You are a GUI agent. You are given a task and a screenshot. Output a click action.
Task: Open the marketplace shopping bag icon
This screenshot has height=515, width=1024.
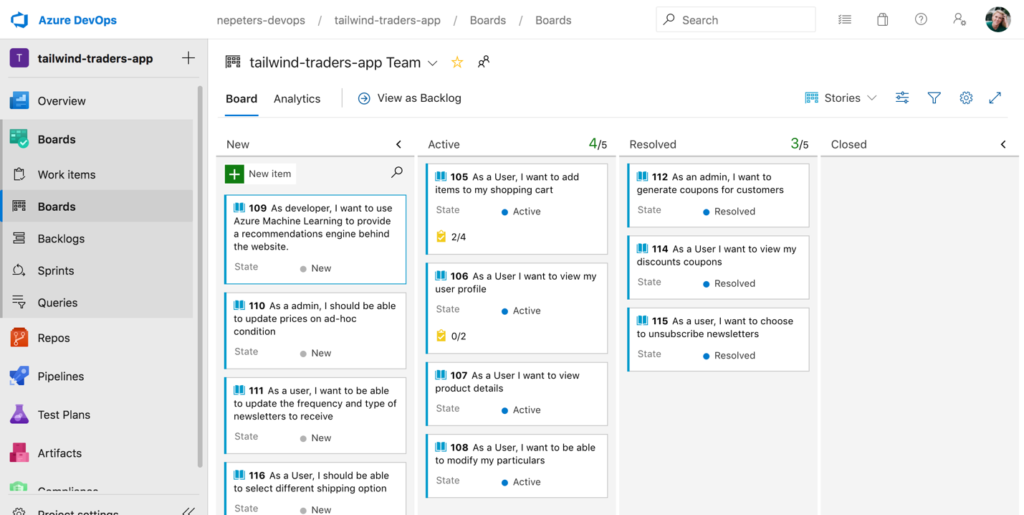[882, 20]
